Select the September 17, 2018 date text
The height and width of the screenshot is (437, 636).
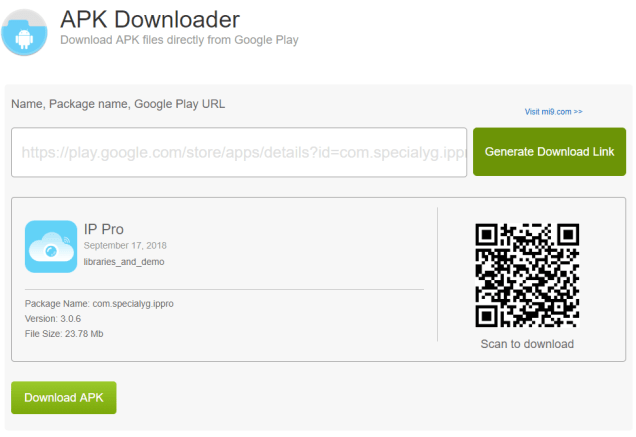(x=125, y=245)
